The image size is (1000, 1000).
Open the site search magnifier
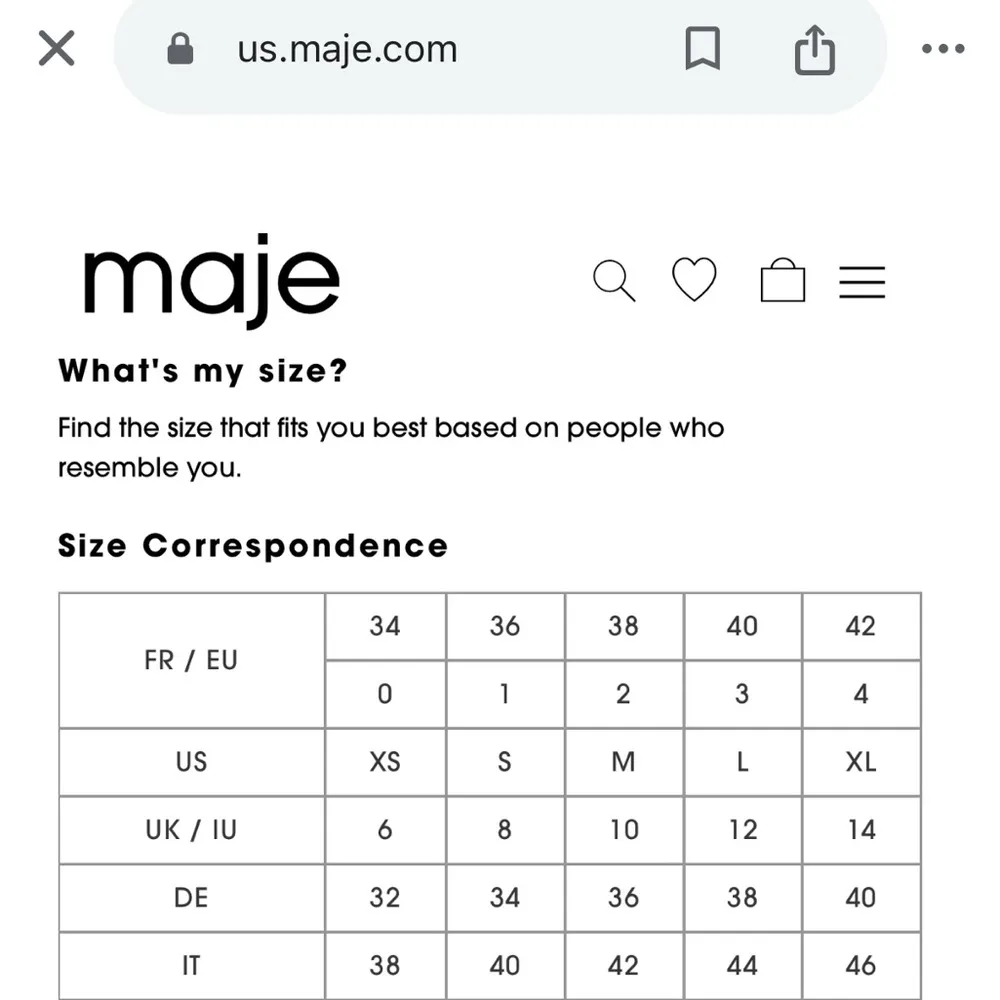point(614,281)
